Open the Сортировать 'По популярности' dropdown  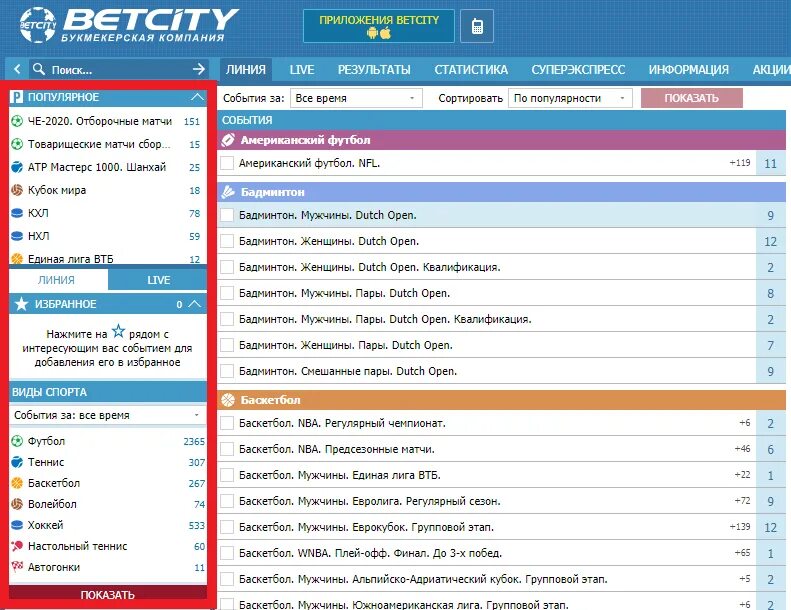click(x=570, y=98)
